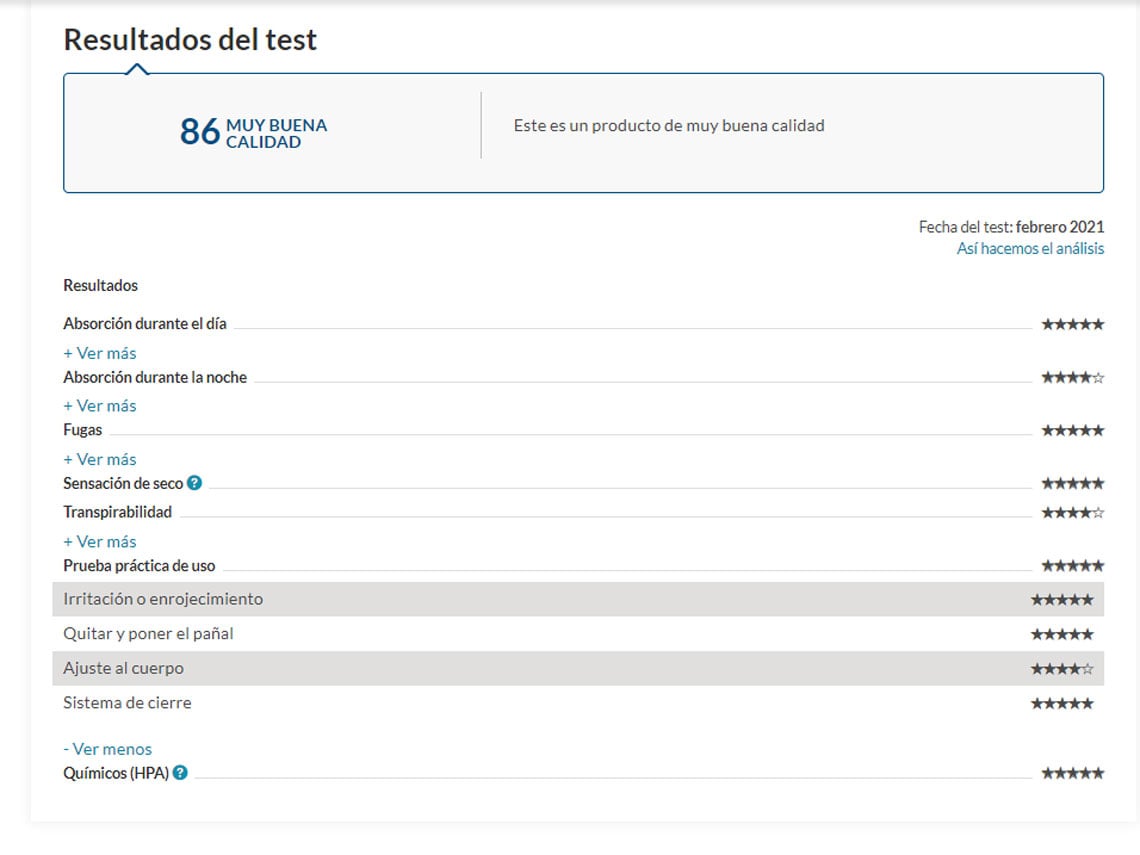The image size is (1140, 855).
Task: Click the 'Resultados del test' heading
Action: tap(190, 40)
